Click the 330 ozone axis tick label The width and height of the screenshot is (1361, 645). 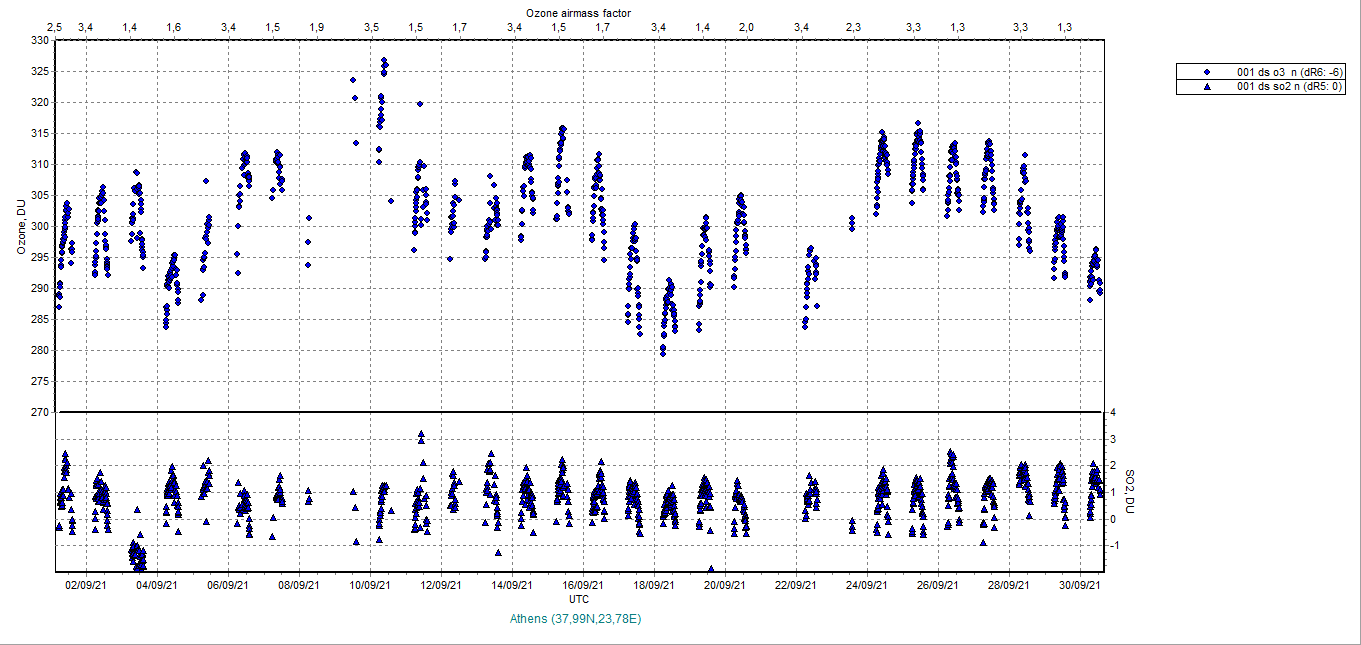click(38, 40)
